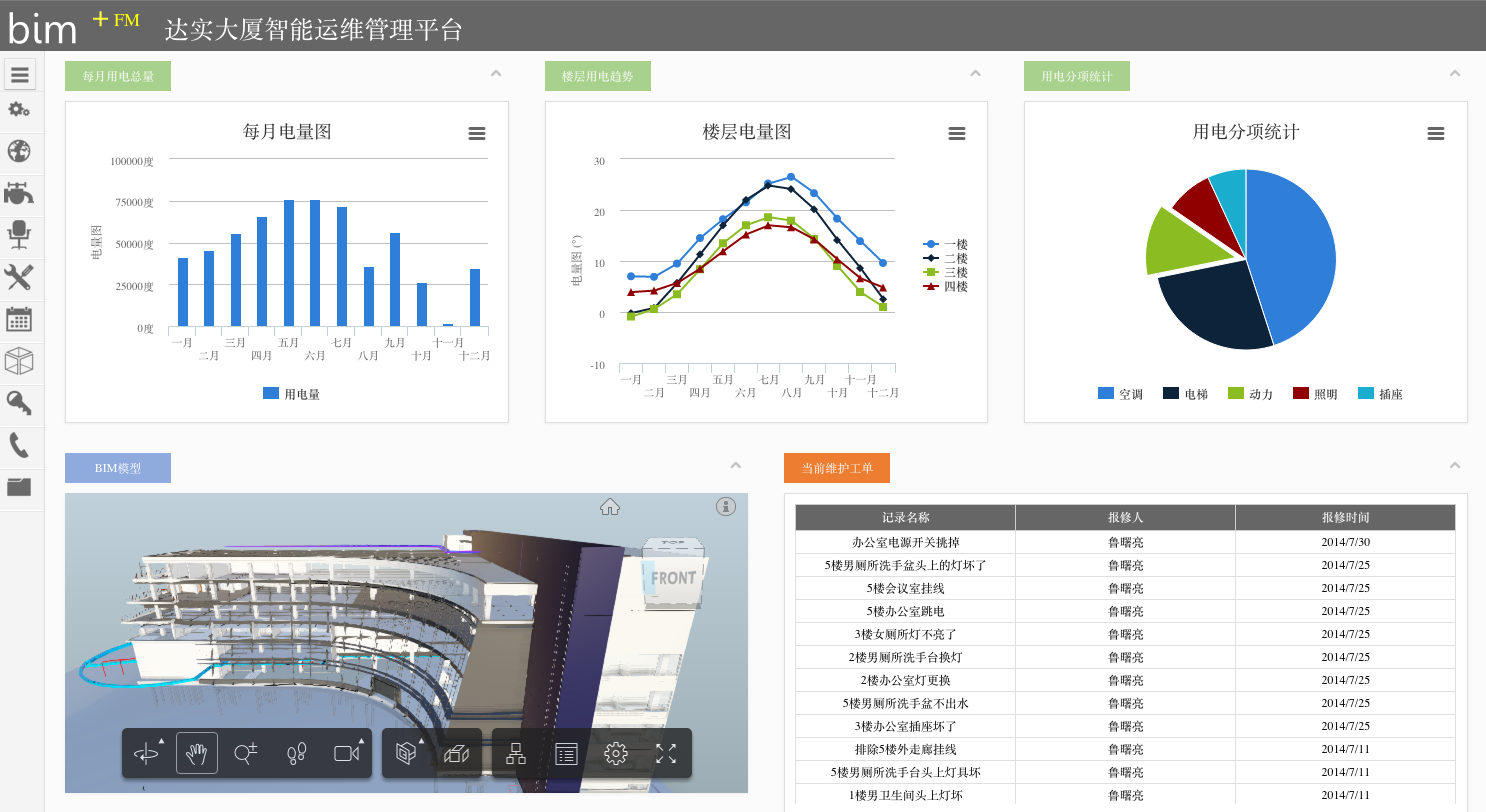Viewport: 1486px width, 812px height.
Task: Toggle the 插座 slice in pie legend
Action: tap(1381, 394)
